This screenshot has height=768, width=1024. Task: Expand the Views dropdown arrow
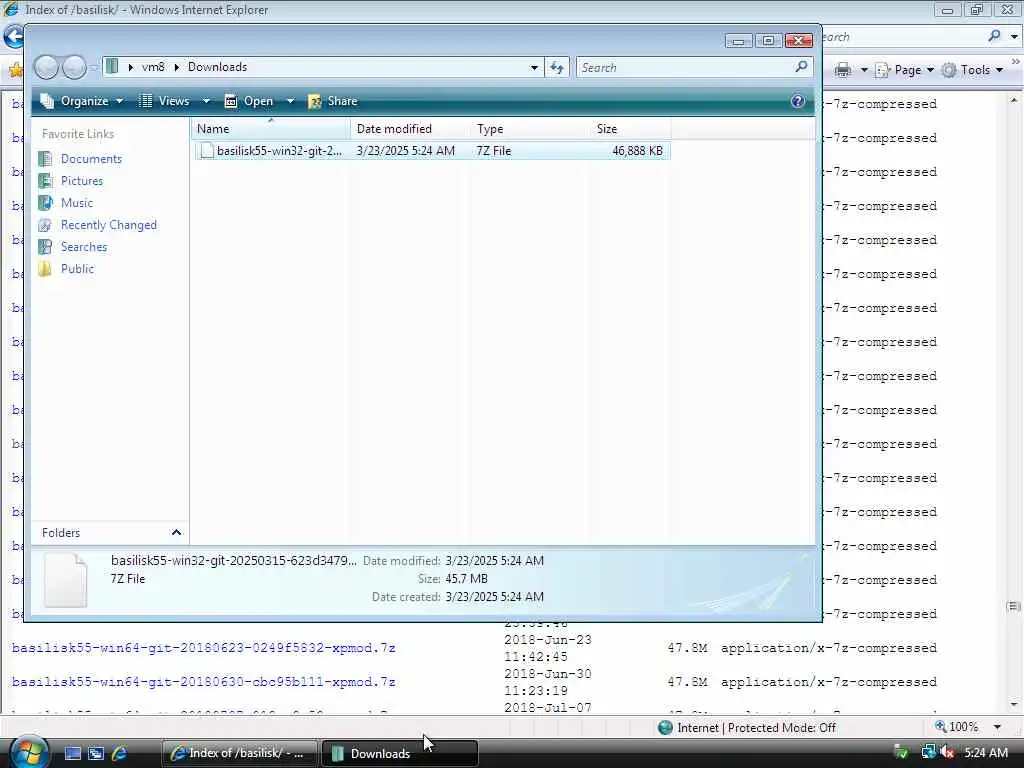206,101
